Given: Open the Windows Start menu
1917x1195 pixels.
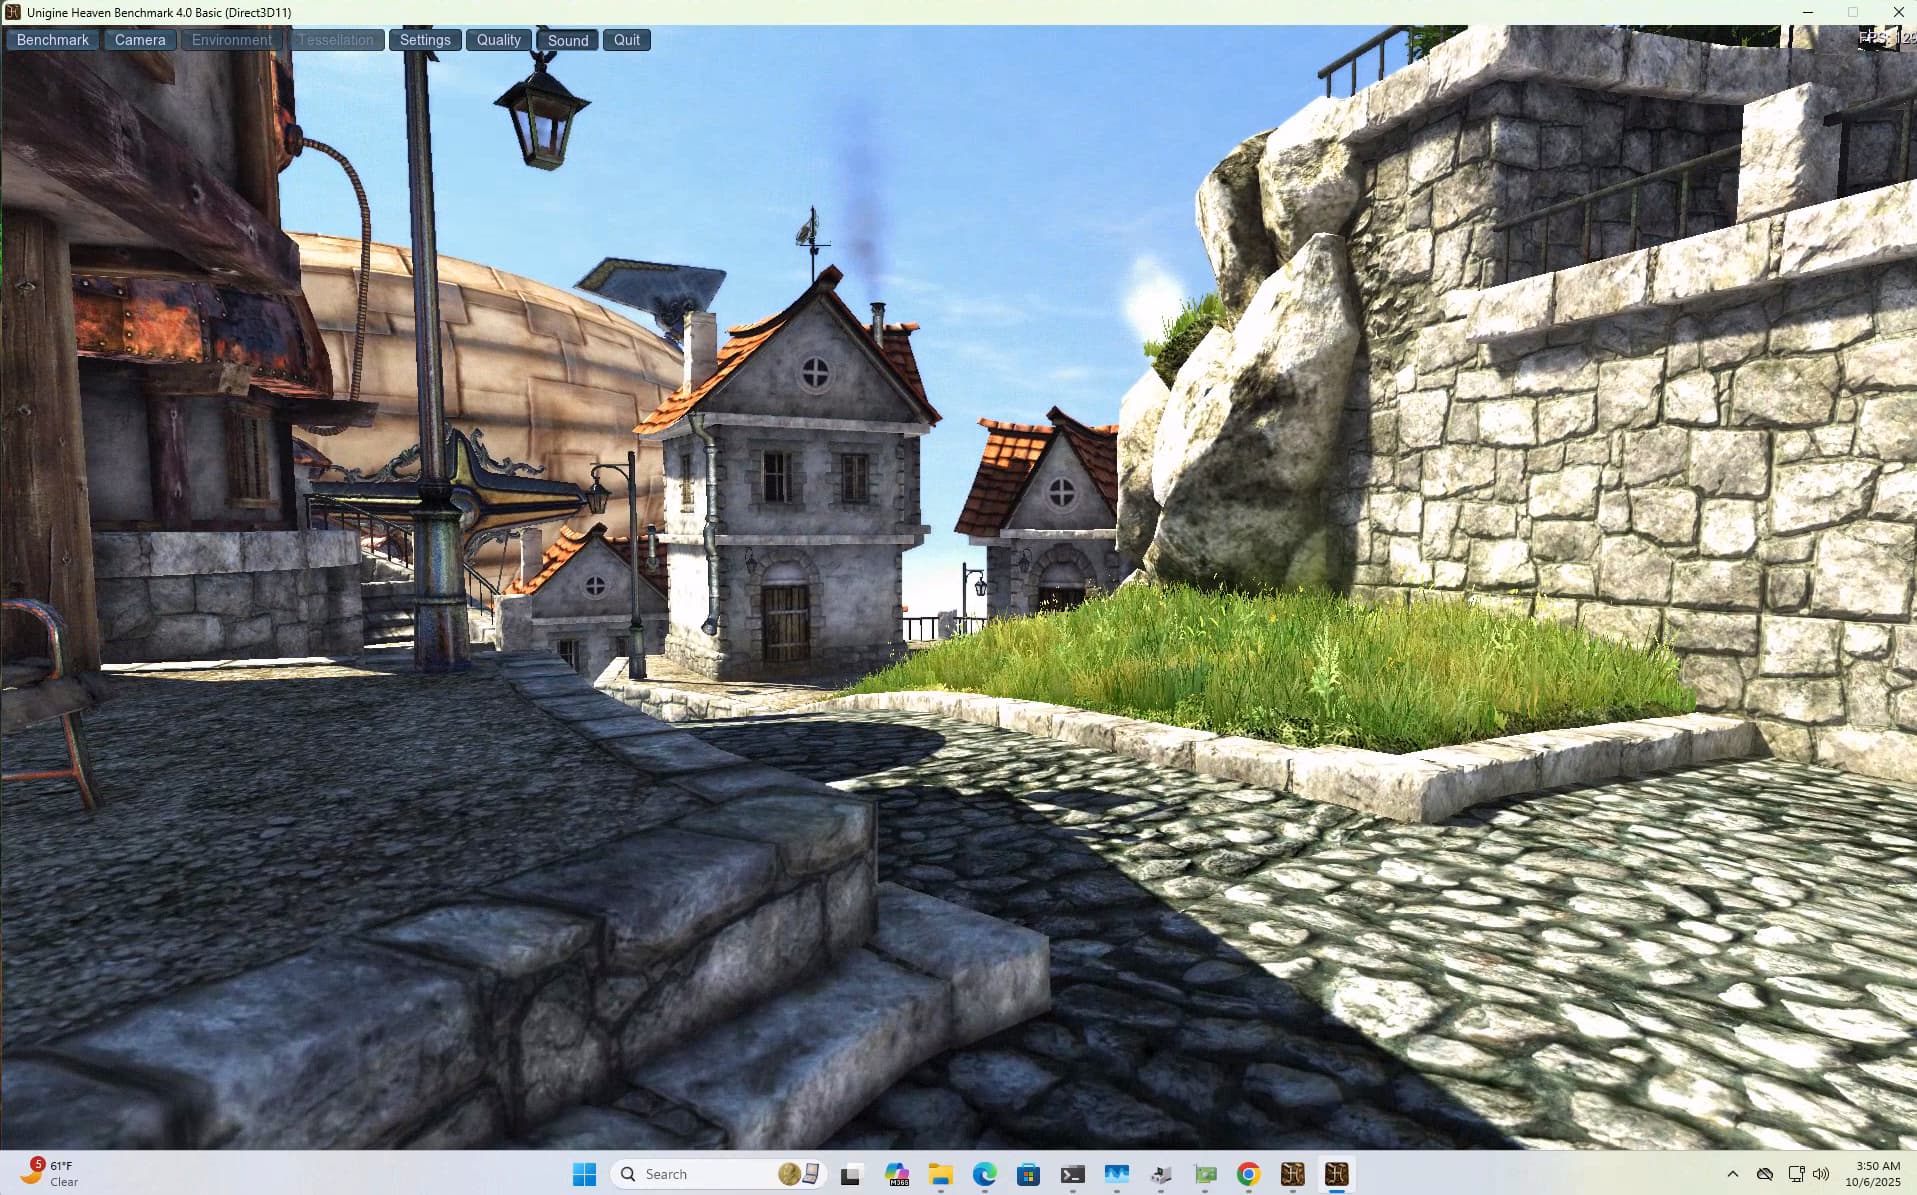Looking at the screenshot, I should [x=584, y=1174].
